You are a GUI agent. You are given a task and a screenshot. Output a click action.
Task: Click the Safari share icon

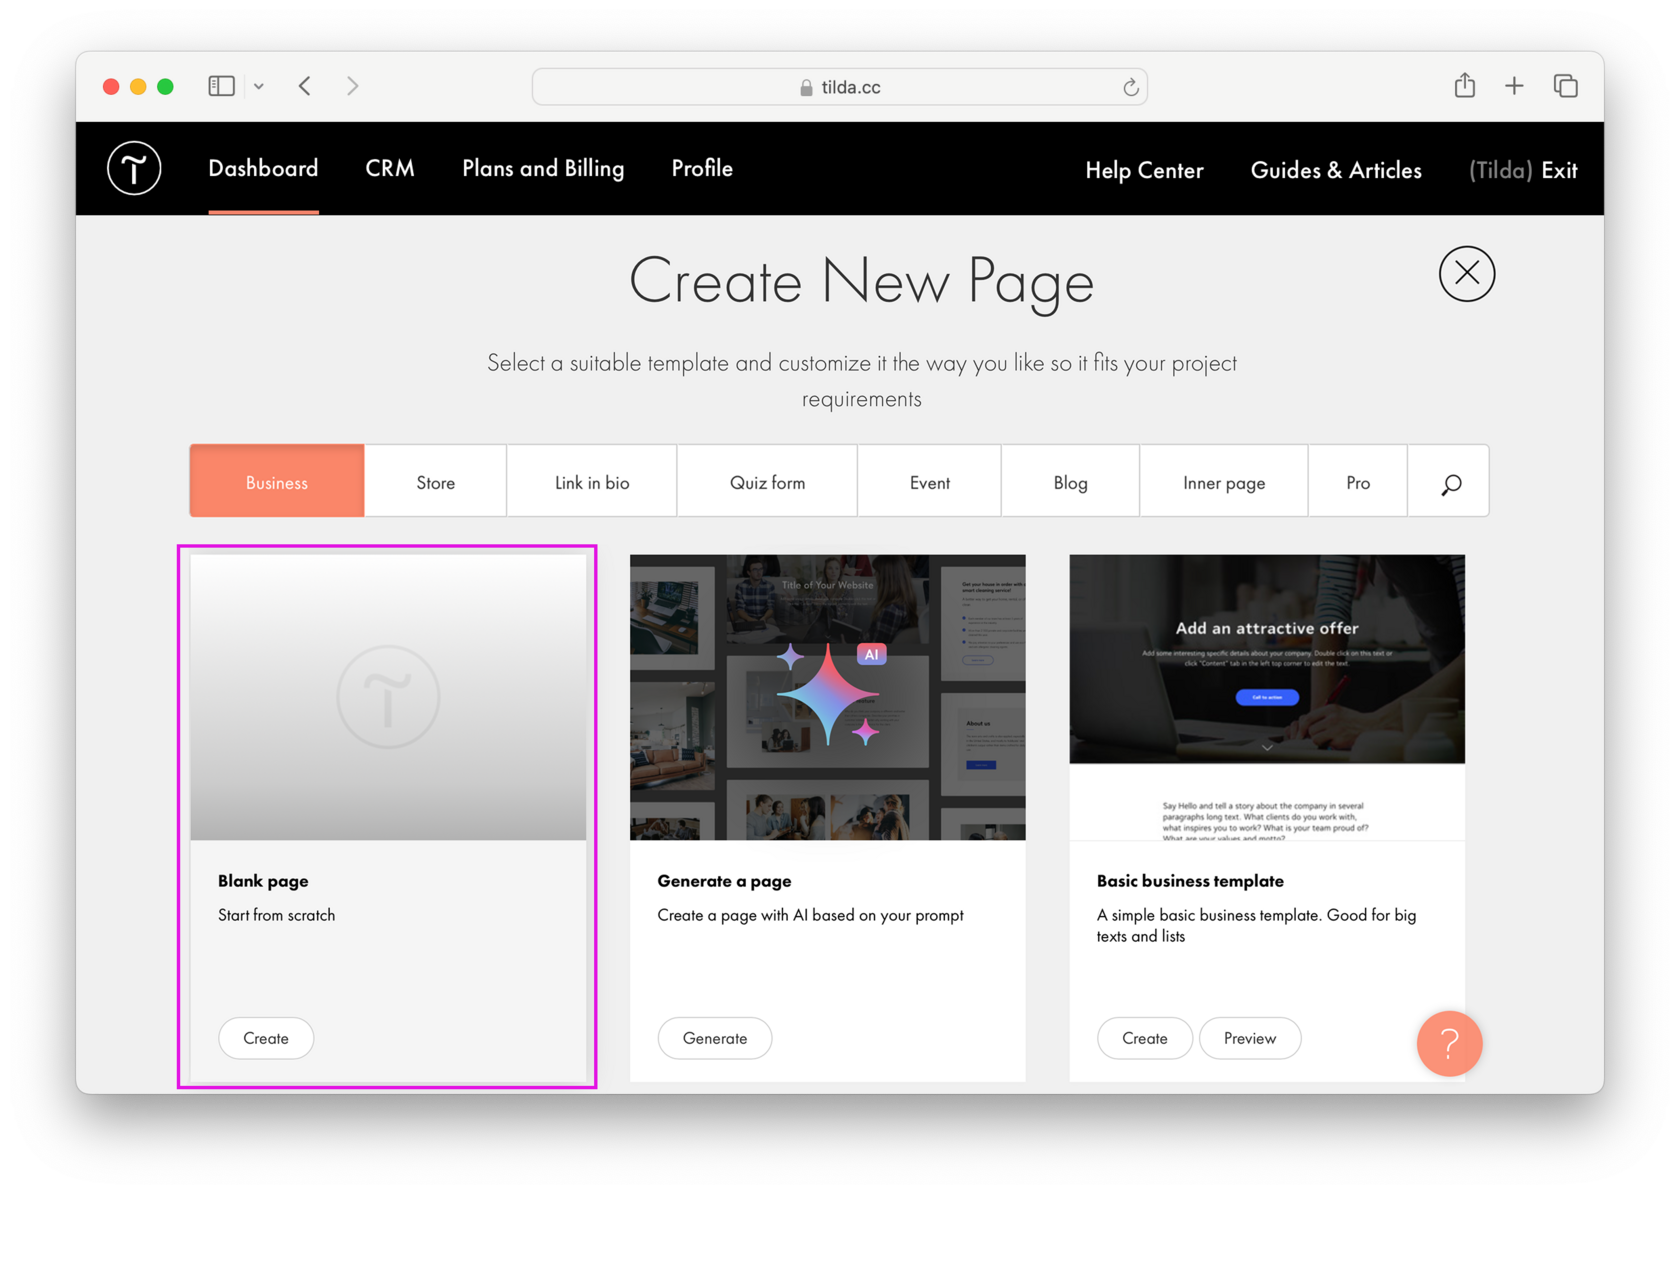coord(1464,85)
